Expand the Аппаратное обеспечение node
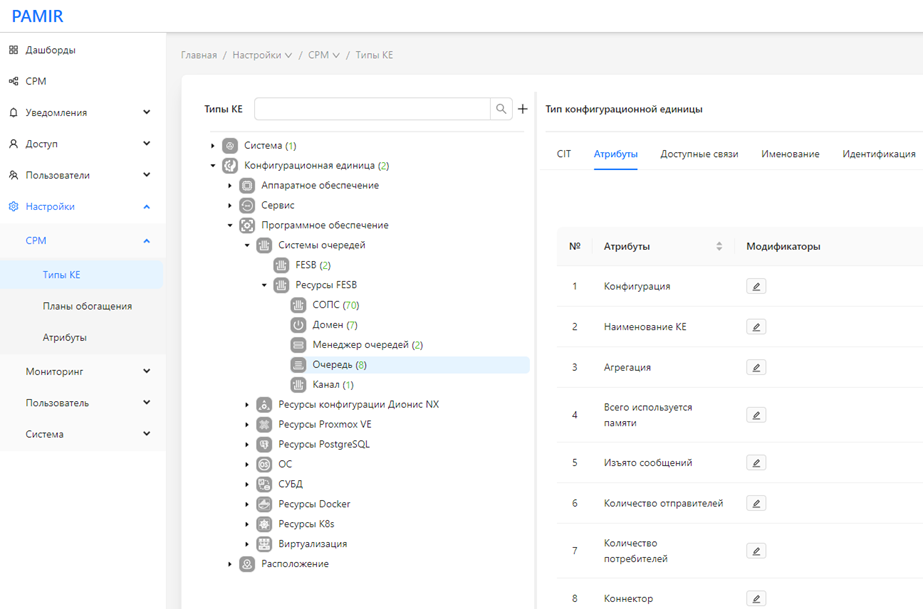The width and height of the screenshot is (923, 609). (x=230, y=185)
